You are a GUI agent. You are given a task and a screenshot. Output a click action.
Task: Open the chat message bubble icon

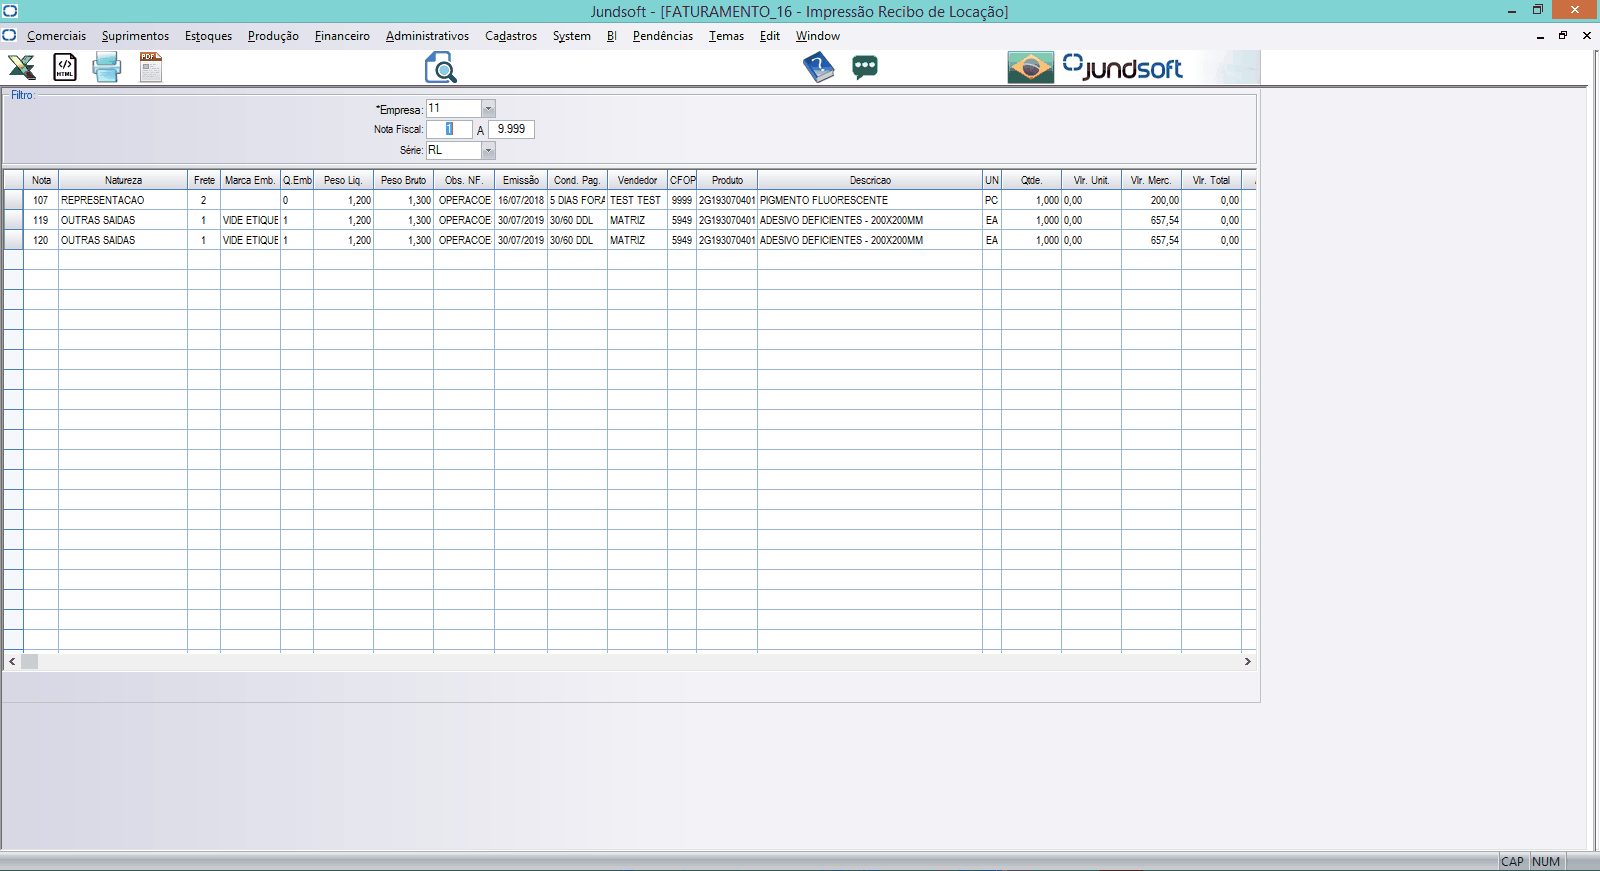865,67
